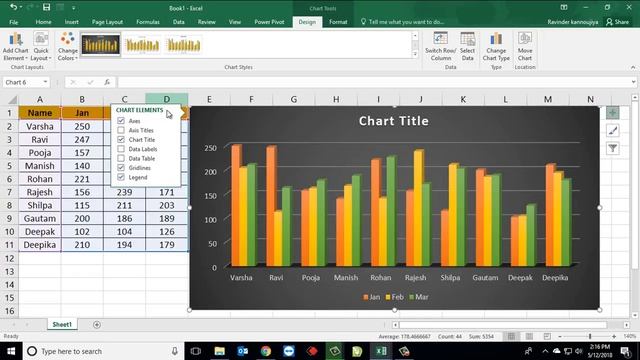Open Windows Start menu
This screenshot has width=640, height=360.
click(x=11, y=351)
